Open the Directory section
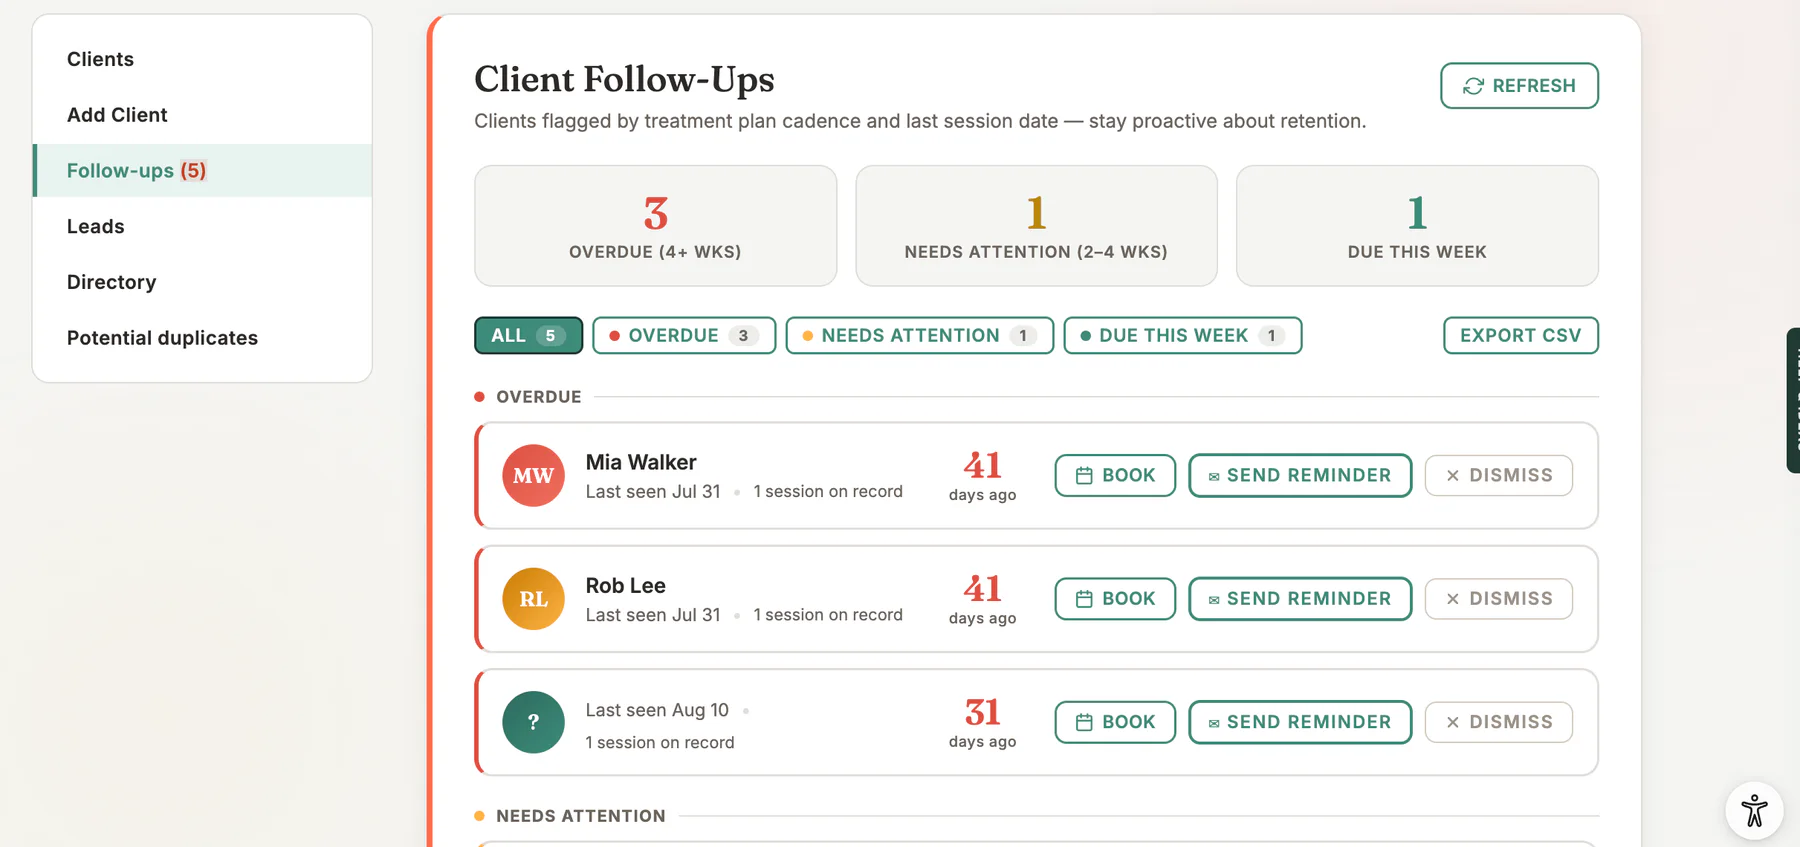Screen dimensions: 1800x847 coord(202,282)
